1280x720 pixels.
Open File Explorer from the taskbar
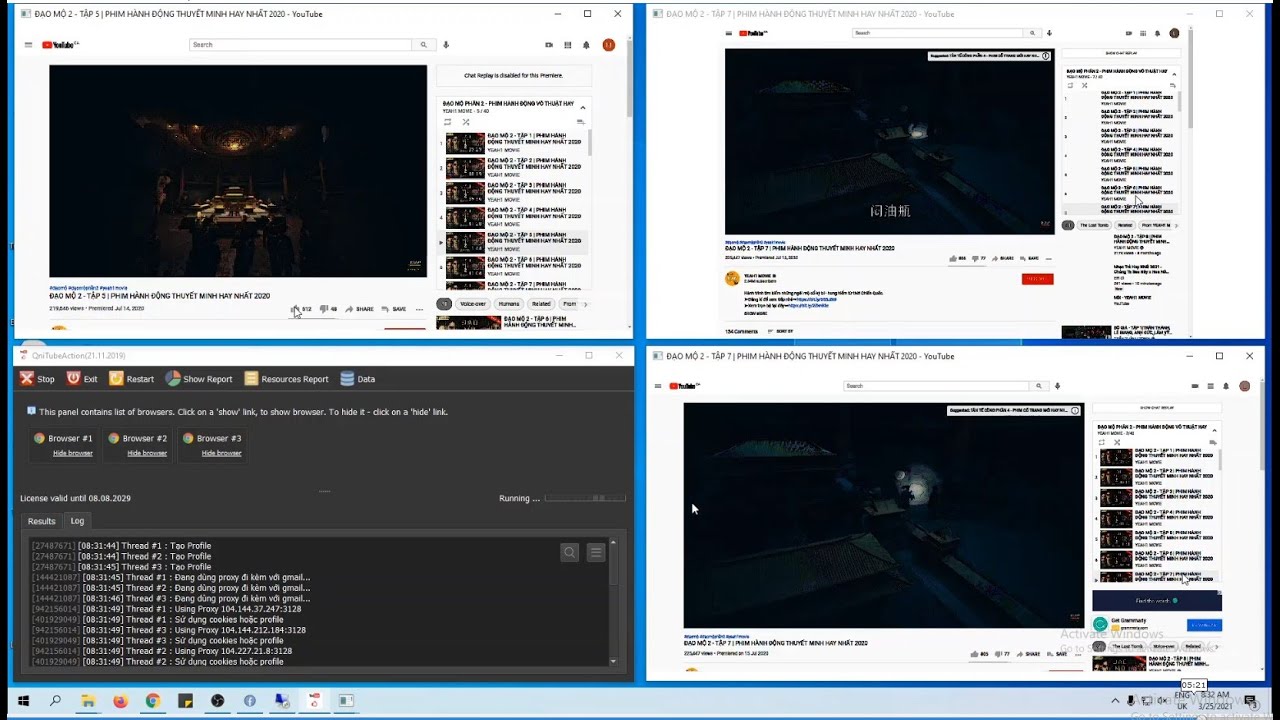click(x=88, y=701)
